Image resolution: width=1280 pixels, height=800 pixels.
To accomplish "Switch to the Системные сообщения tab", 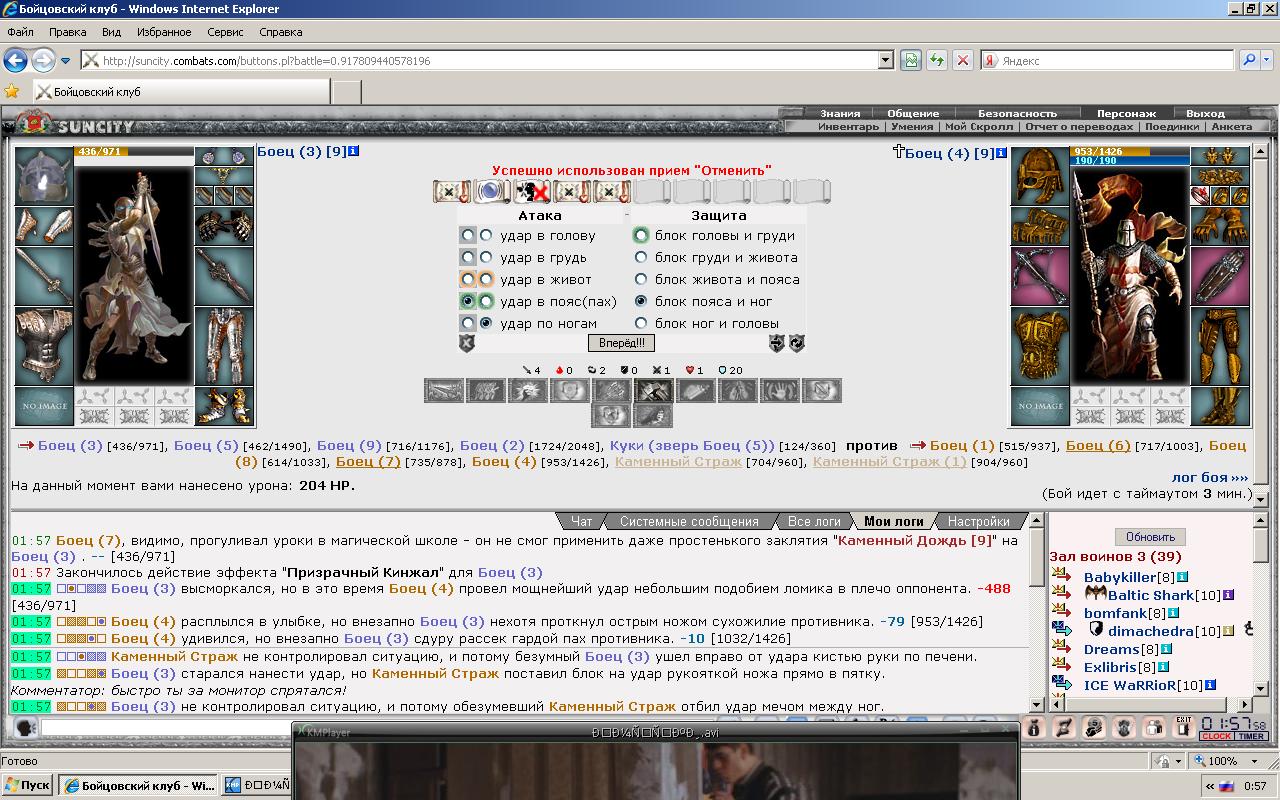I will [689, 521].
